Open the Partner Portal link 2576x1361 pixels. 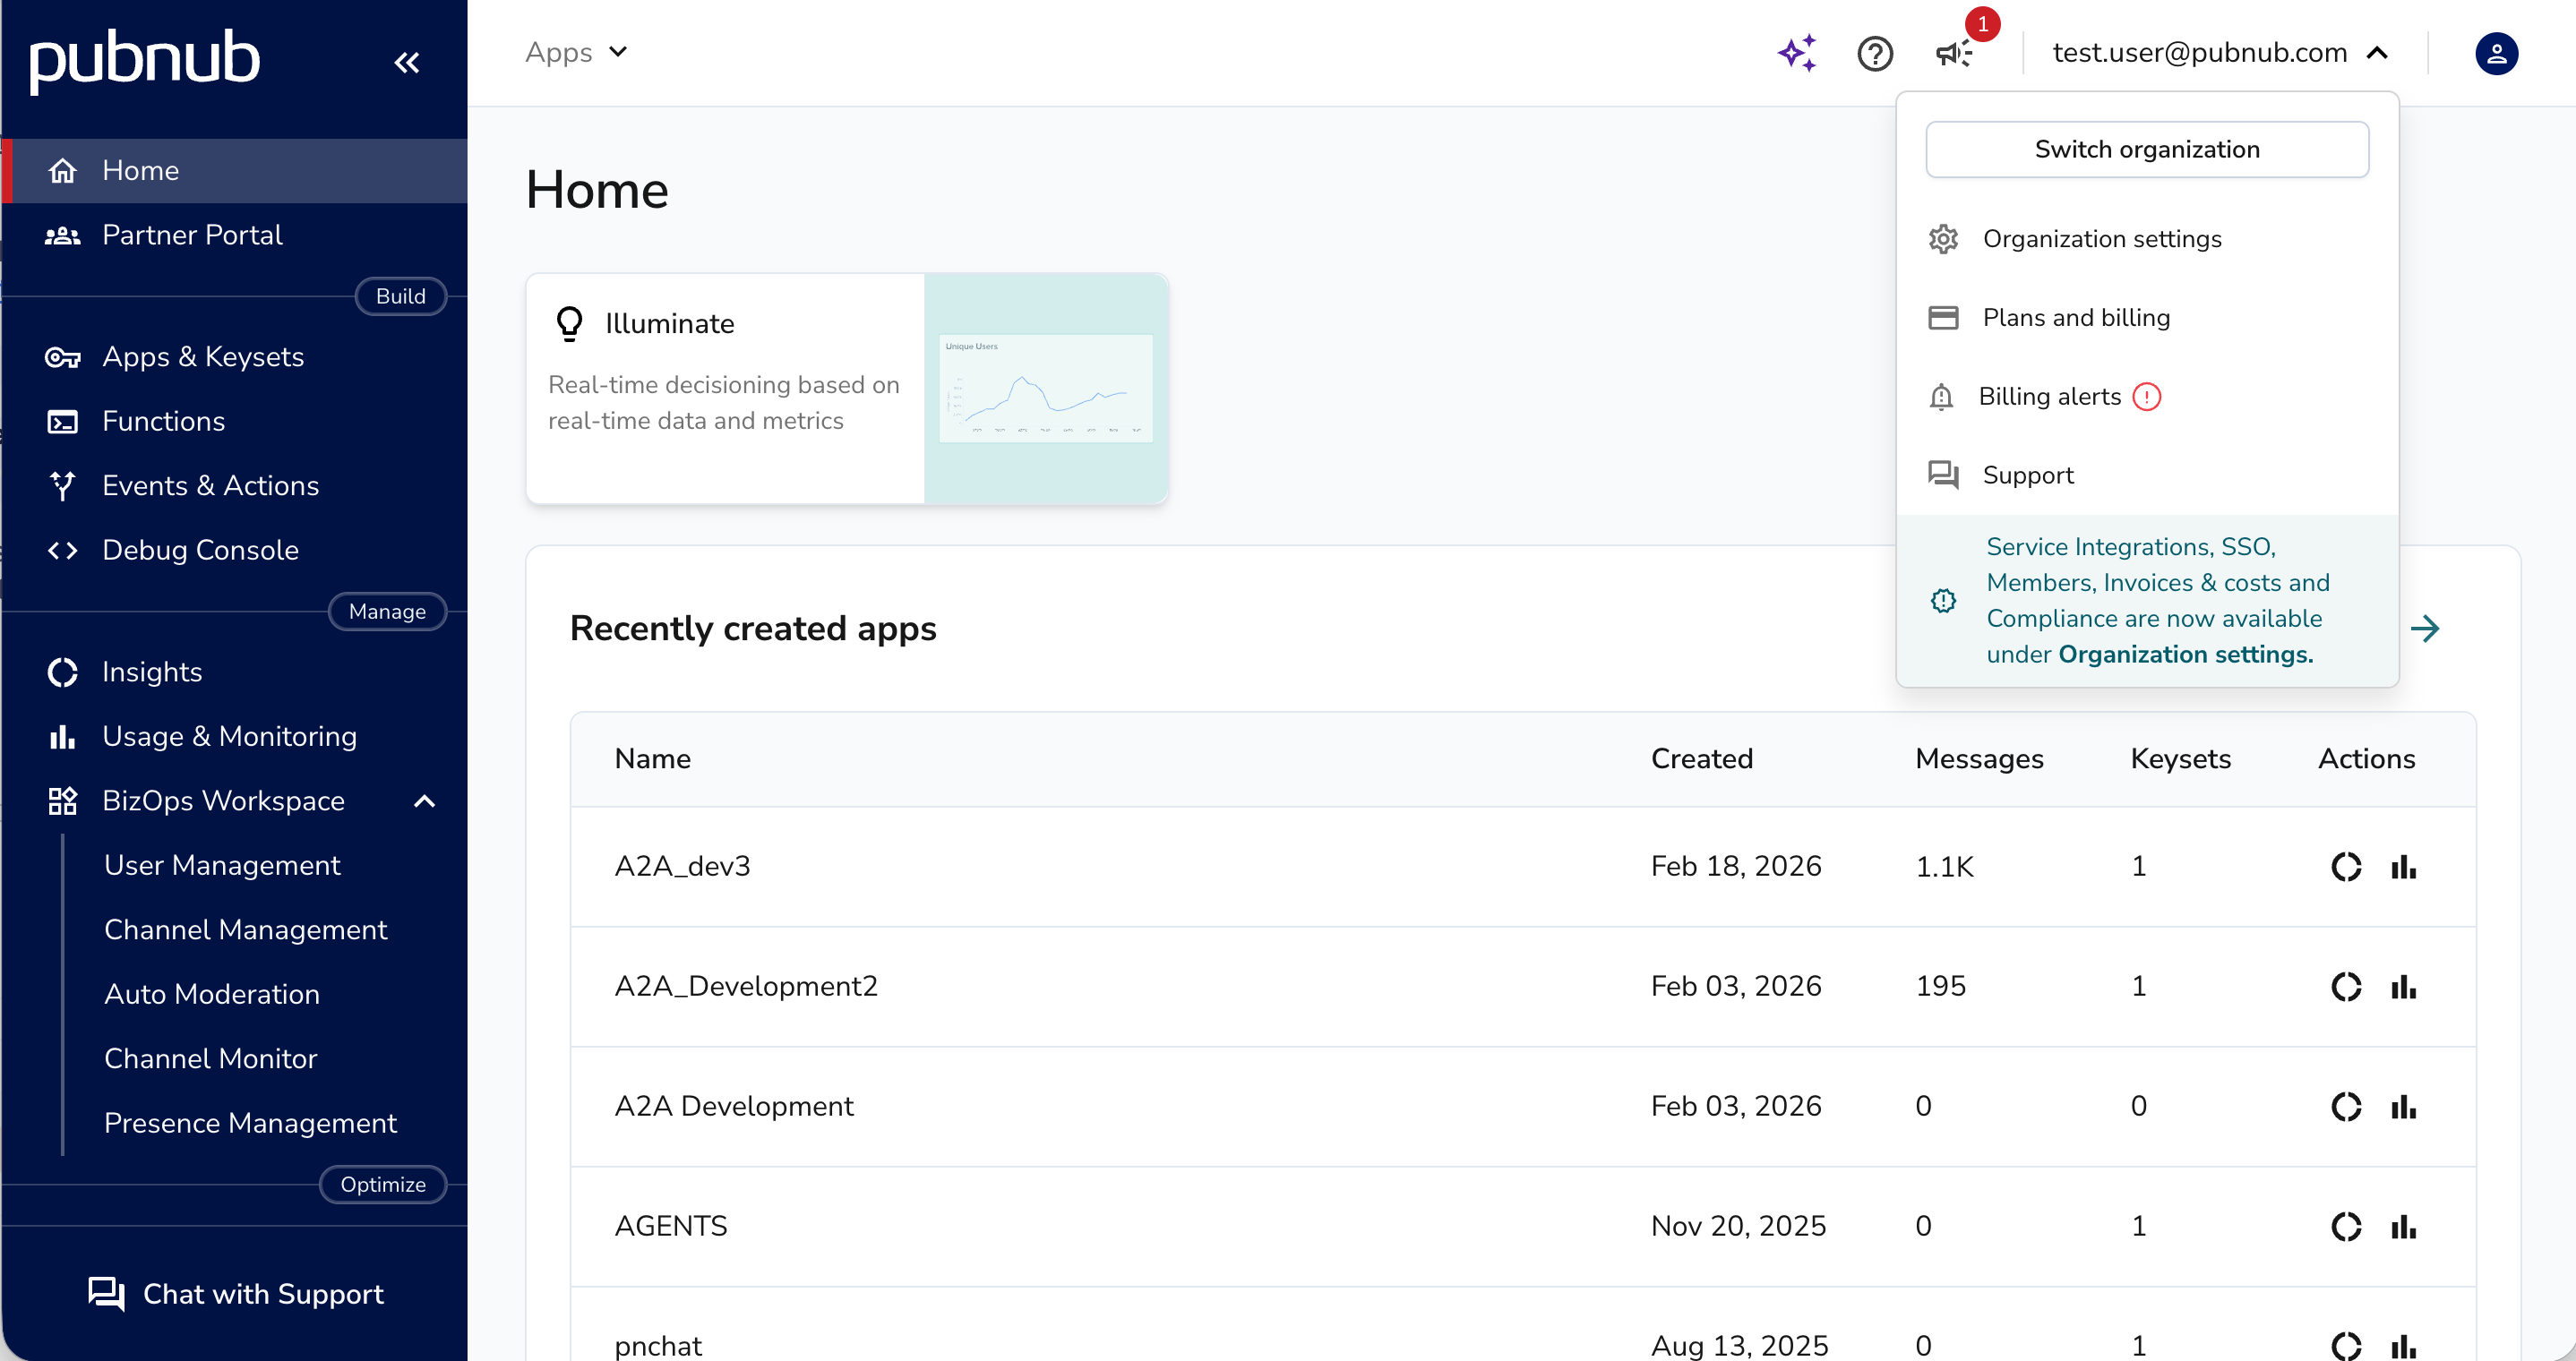click(193, 235)
